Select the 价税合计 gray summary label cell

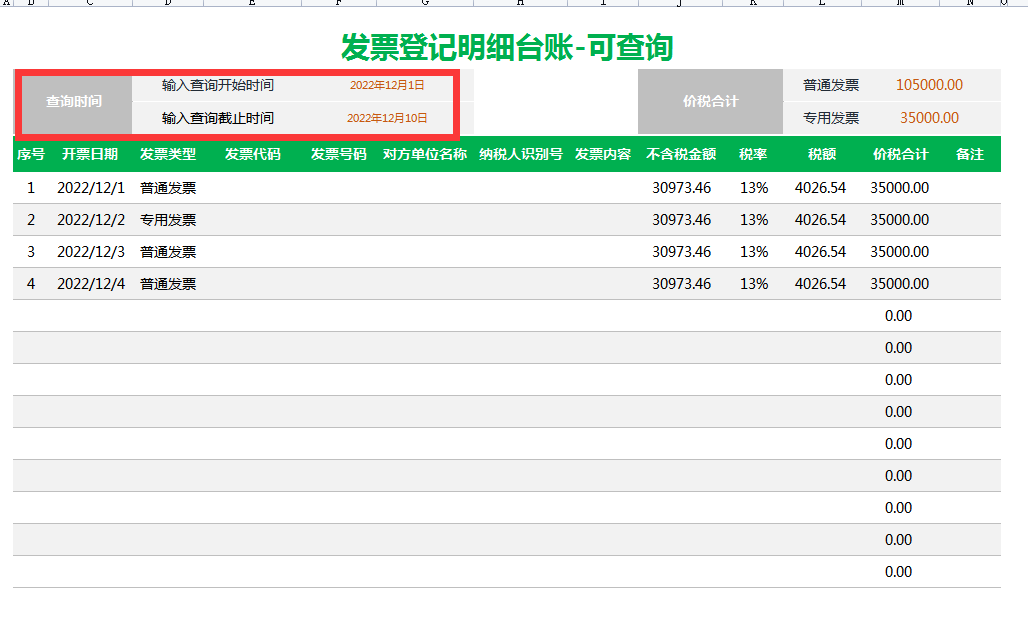(710, 102)
